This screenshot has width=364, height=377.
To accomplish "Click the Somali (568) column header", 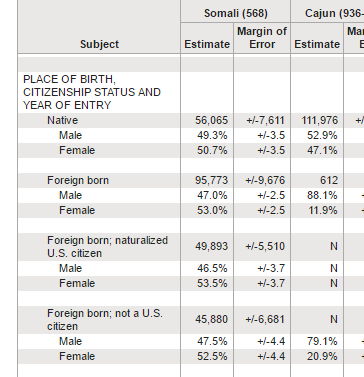I will [235, 13].
